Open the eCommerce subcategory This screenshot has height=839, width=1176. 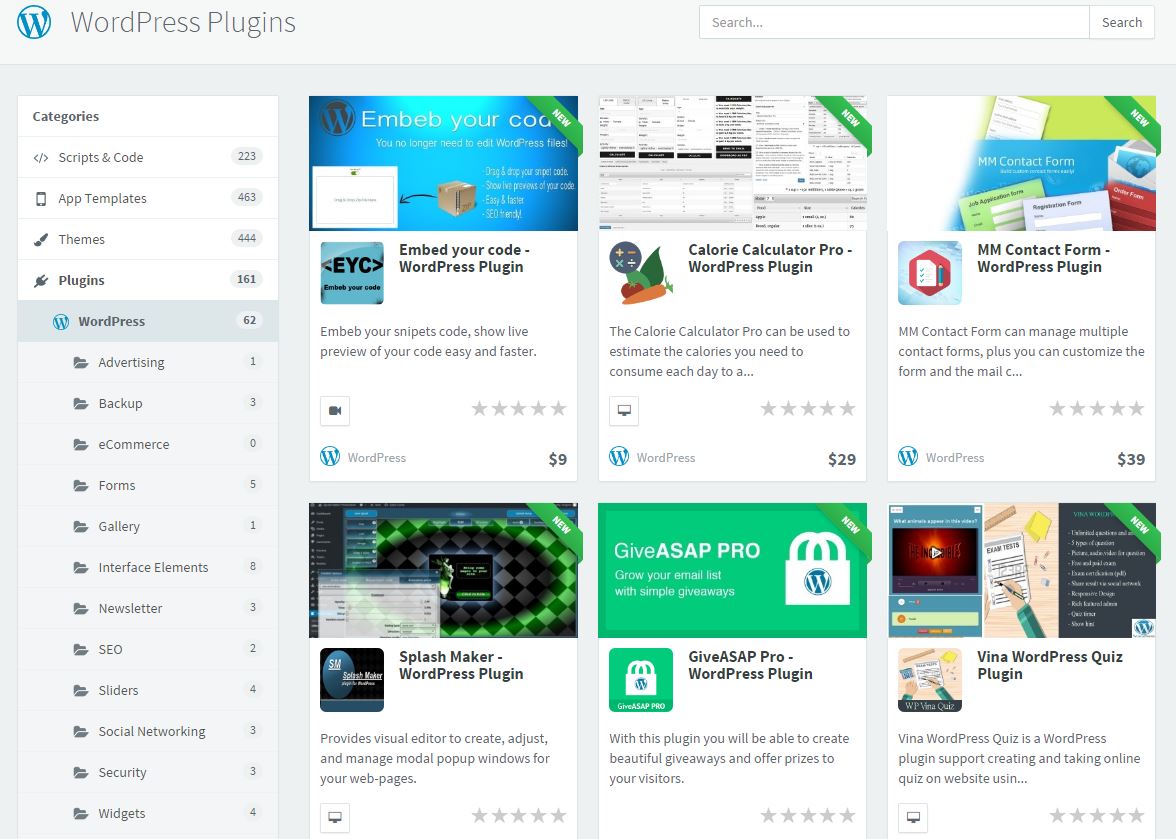pos(148,444)
